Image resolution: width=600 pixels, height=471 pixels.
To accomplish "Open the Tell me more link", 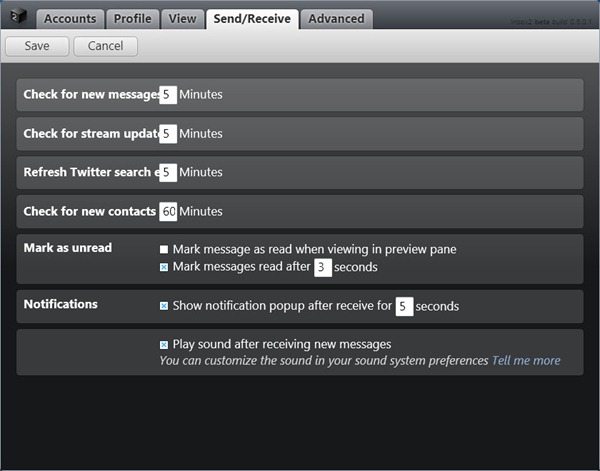I will tap(526, 361).
